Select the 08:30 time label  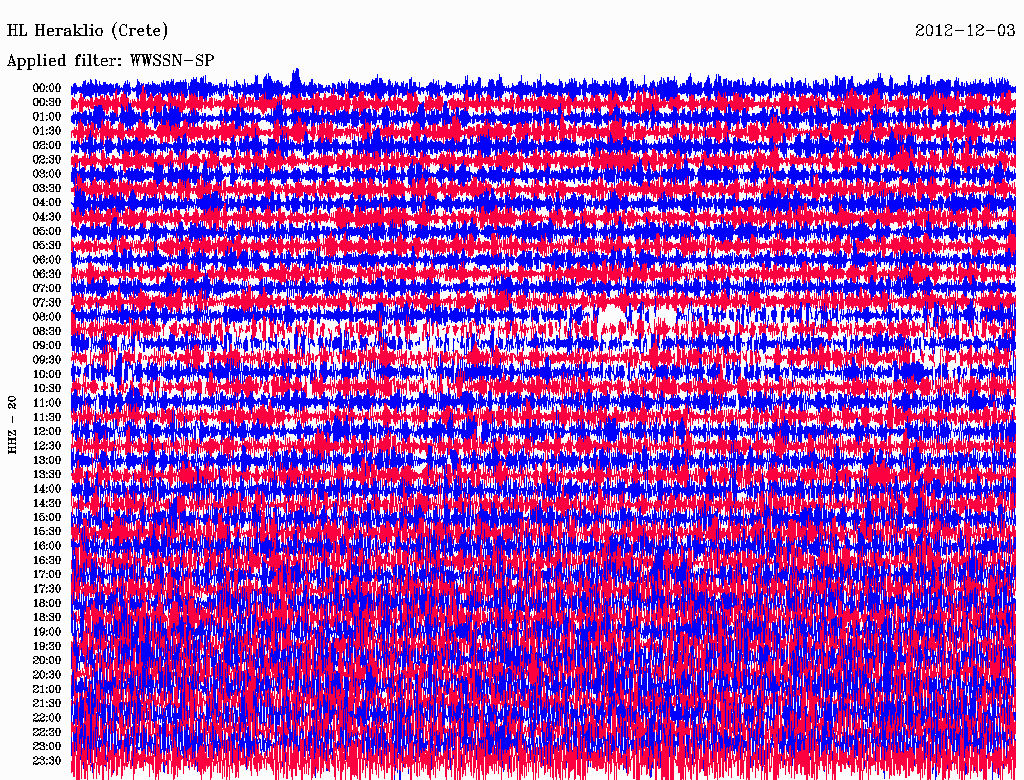[46, 331]
